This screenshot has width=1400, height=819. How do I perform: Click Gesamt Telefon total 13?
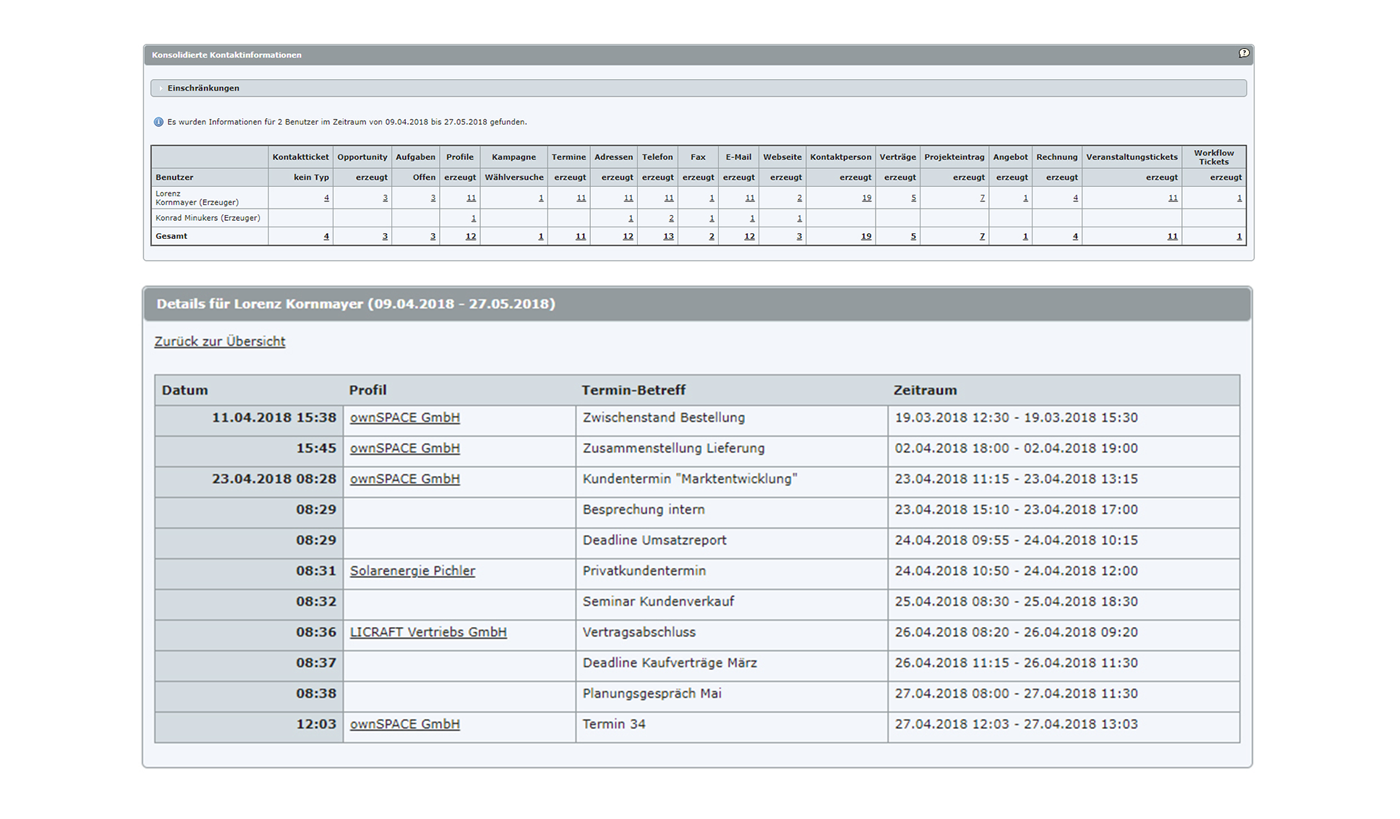tap(669, 236)
